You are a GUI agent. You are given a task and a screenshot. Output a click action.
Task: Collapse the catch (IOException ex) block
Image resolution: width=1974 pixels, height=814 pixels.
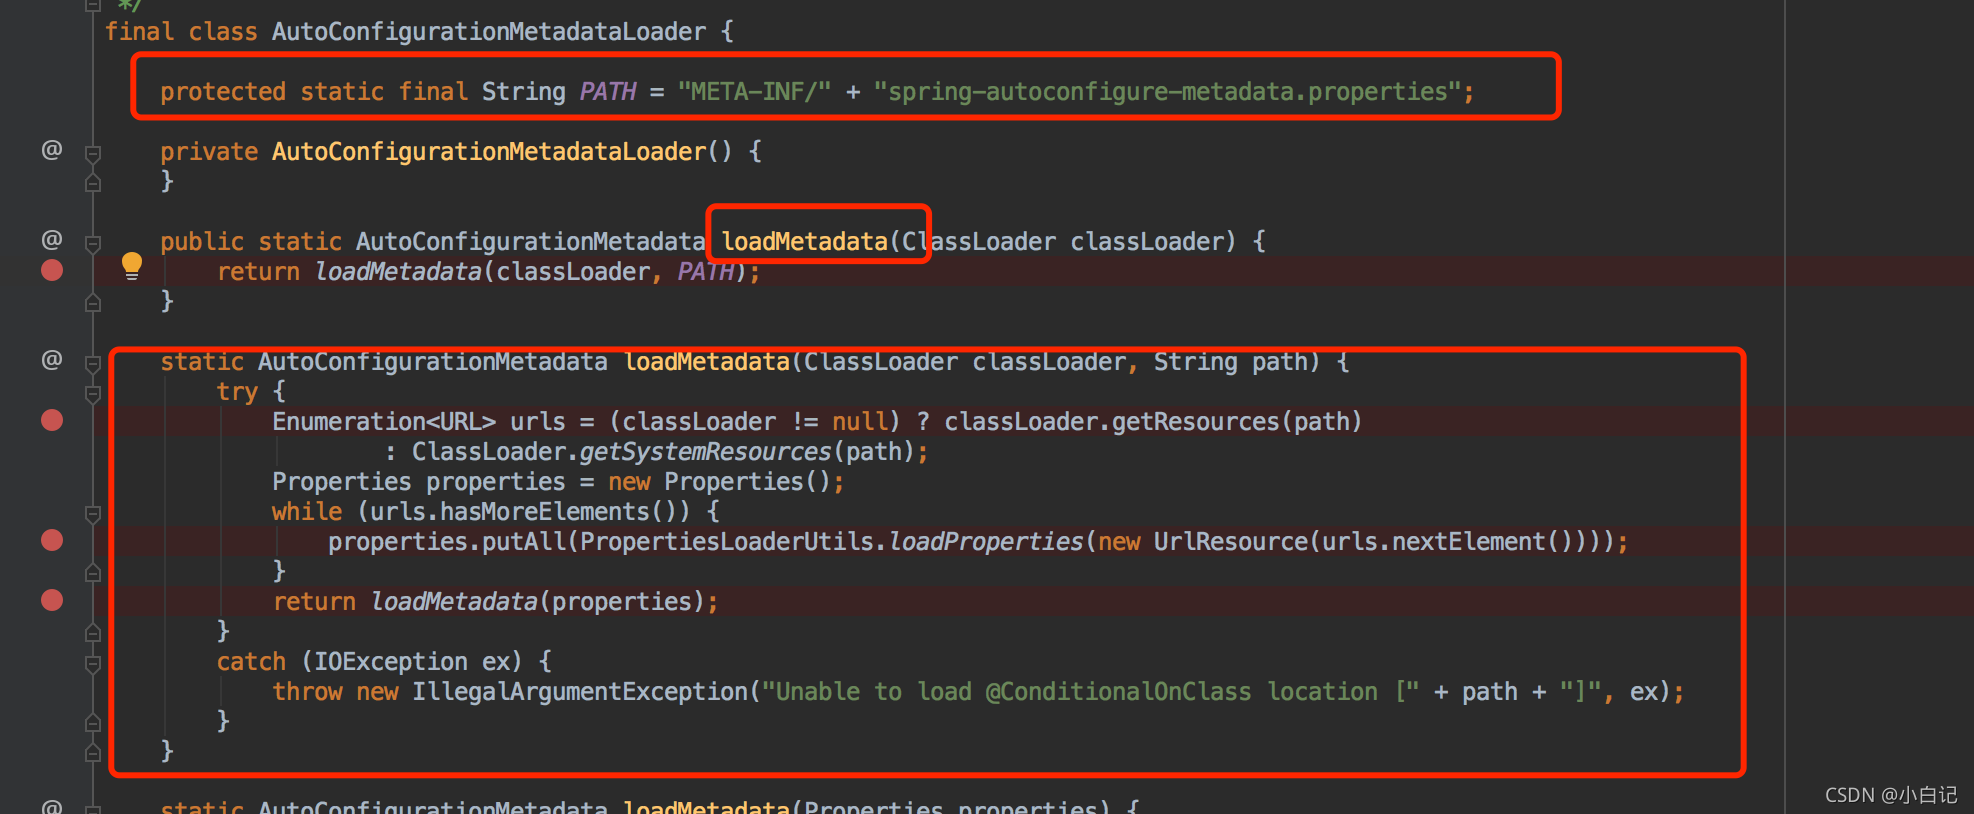[x=93, y=663]
